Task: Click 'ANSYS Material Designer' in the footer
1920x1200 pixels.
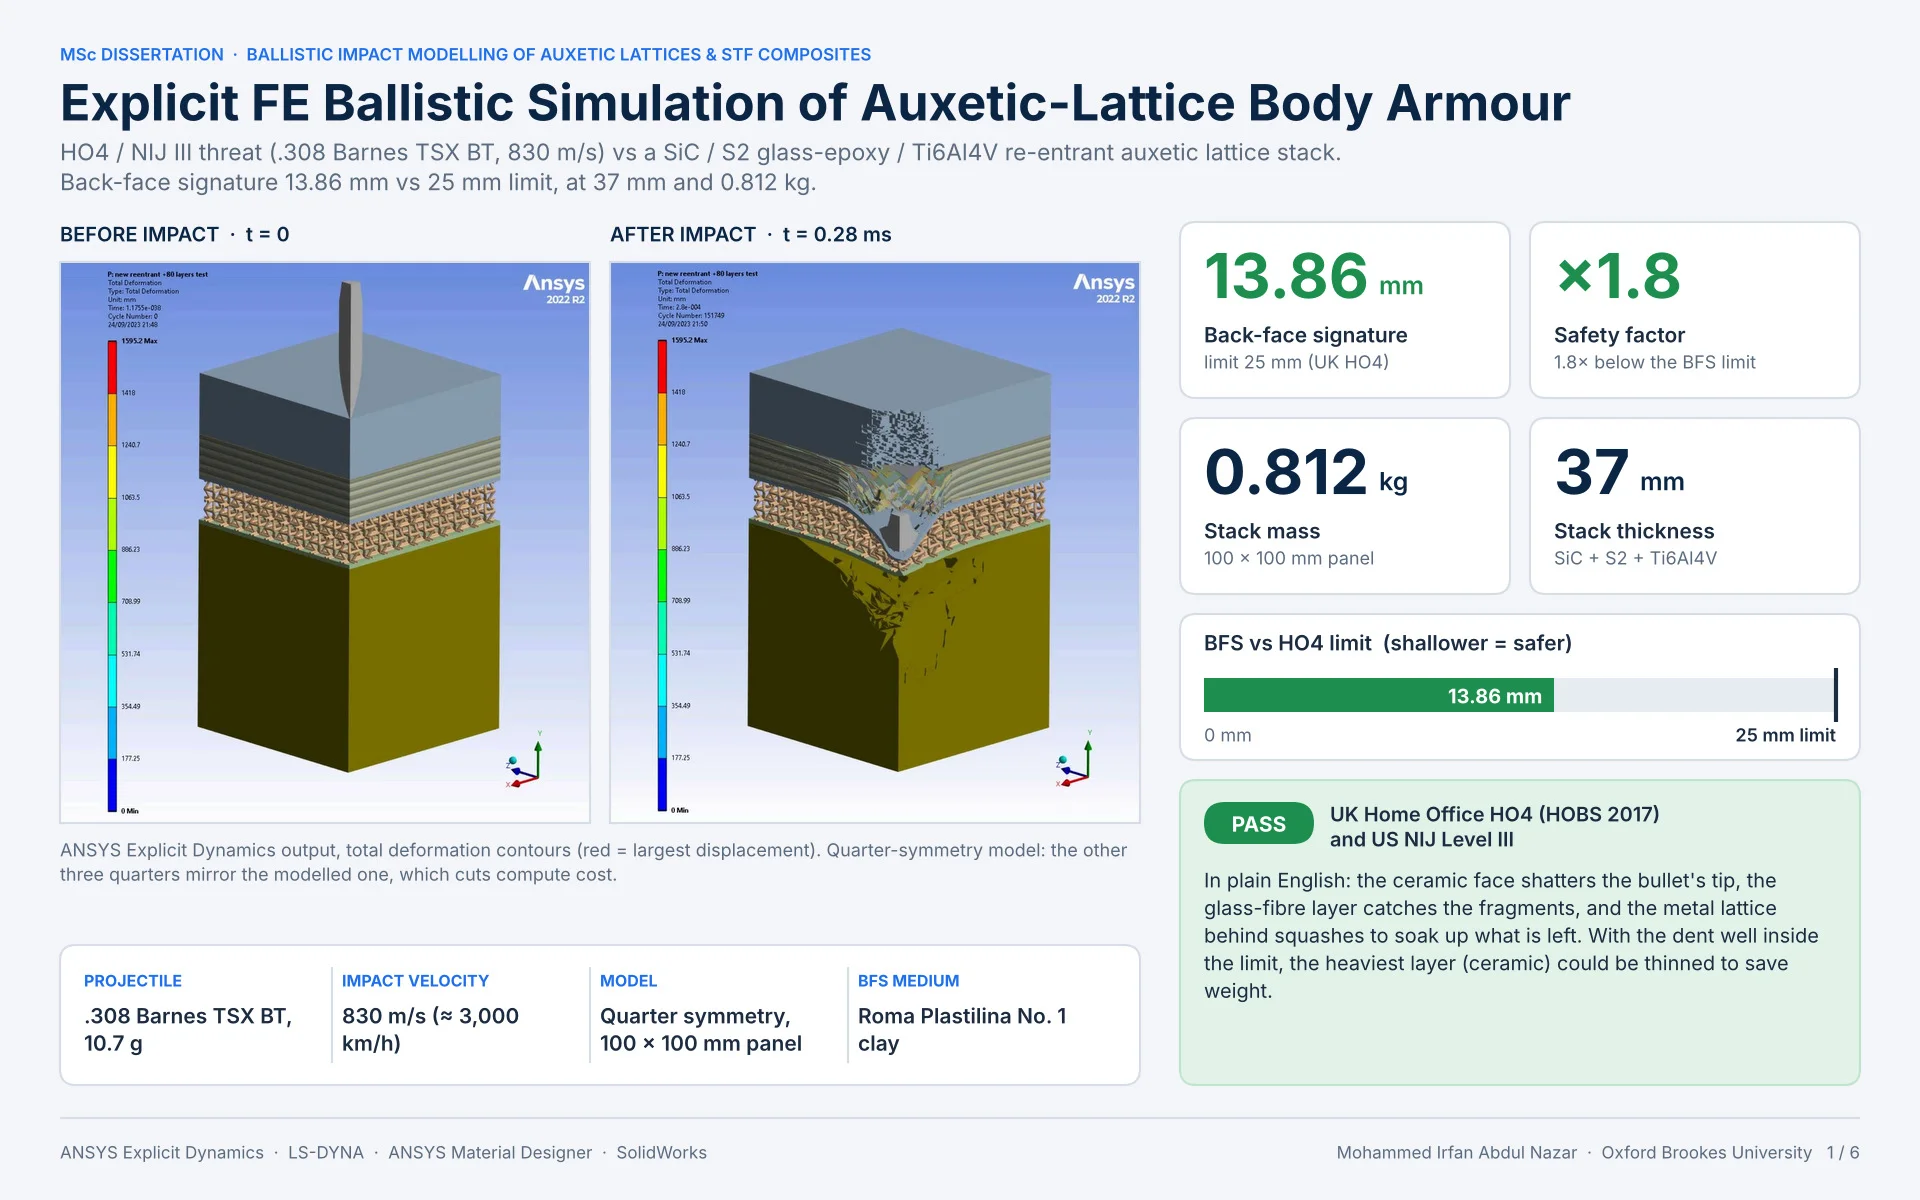Action: coord(490,1152)
